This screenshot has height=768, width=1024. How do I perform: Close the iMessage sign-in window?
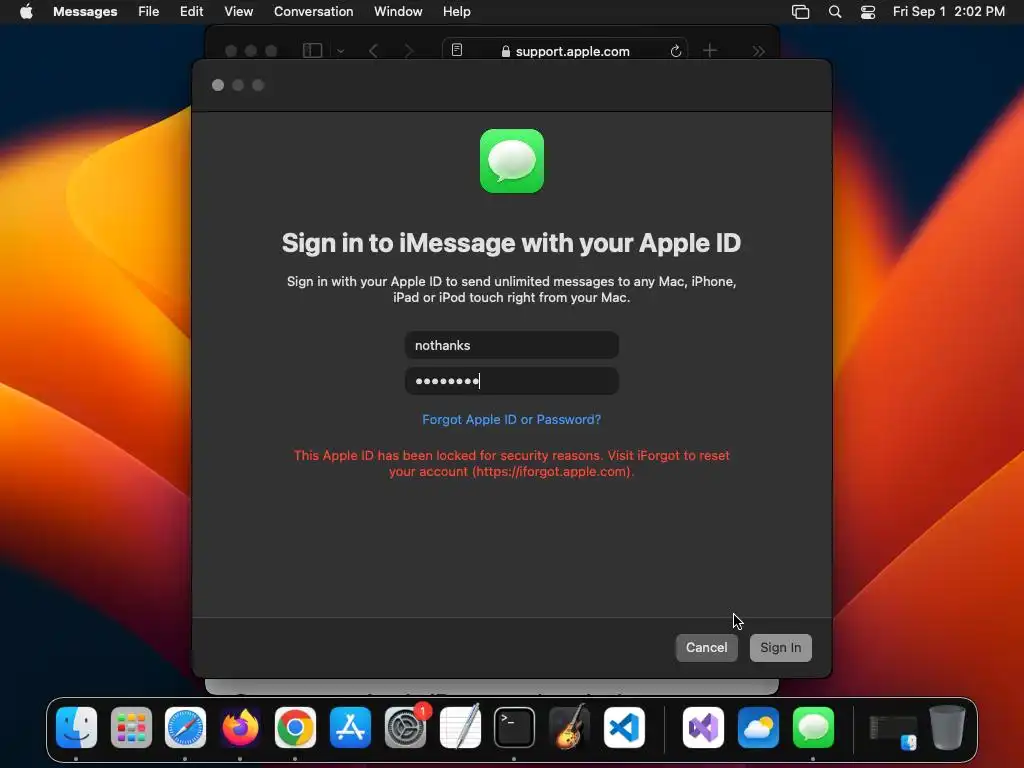(218, 85)
